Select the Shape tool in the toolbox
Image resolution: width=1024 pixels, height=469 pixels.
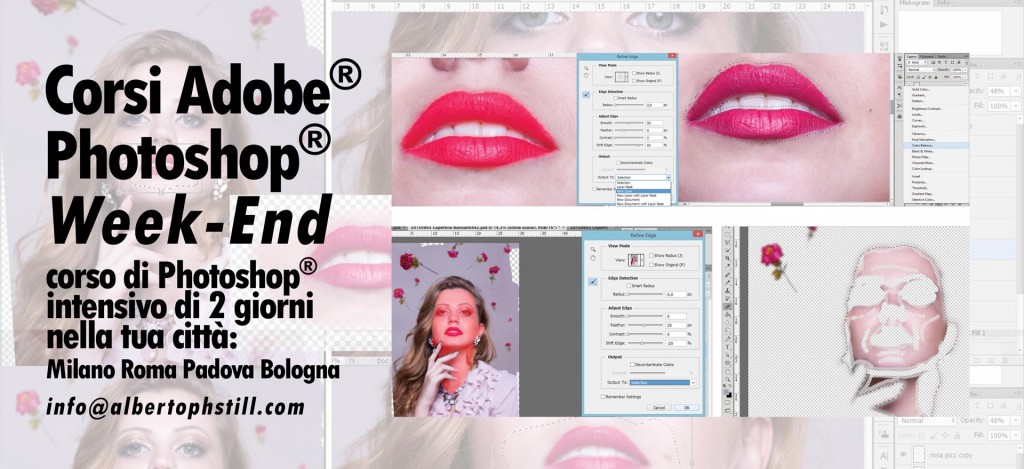tap(728, 363)
